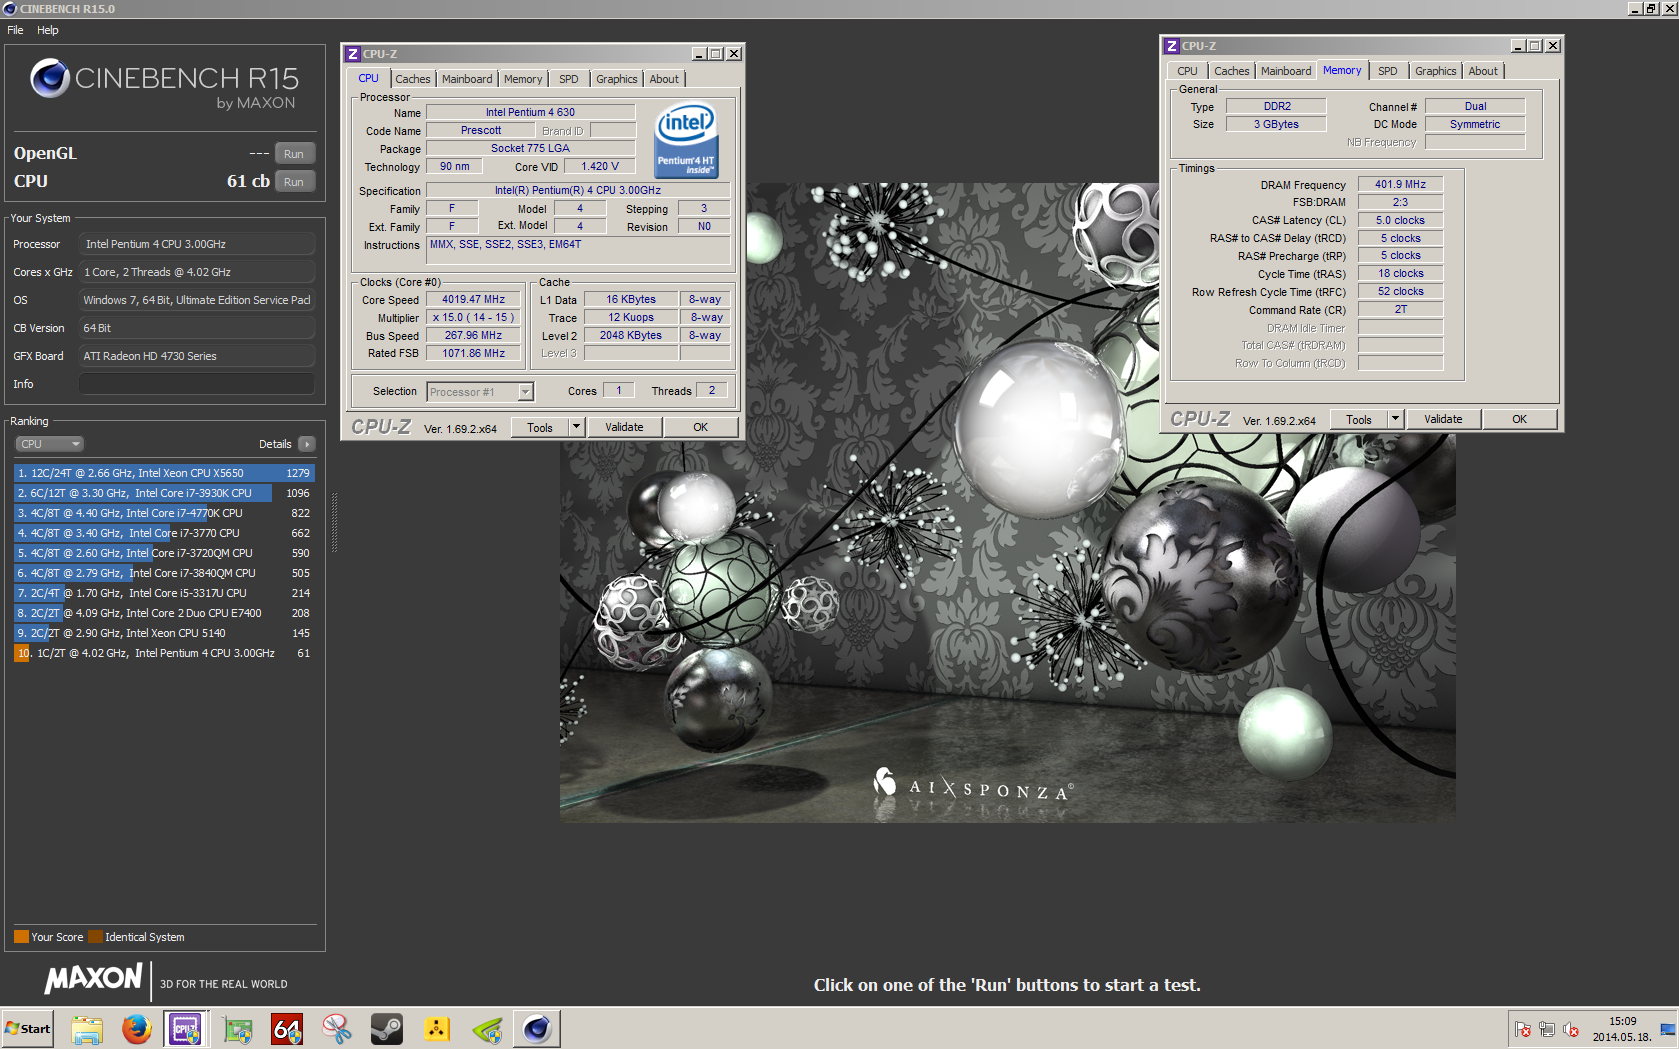Open Caches tab in right CPU-Z window

tap(1232, 71)
